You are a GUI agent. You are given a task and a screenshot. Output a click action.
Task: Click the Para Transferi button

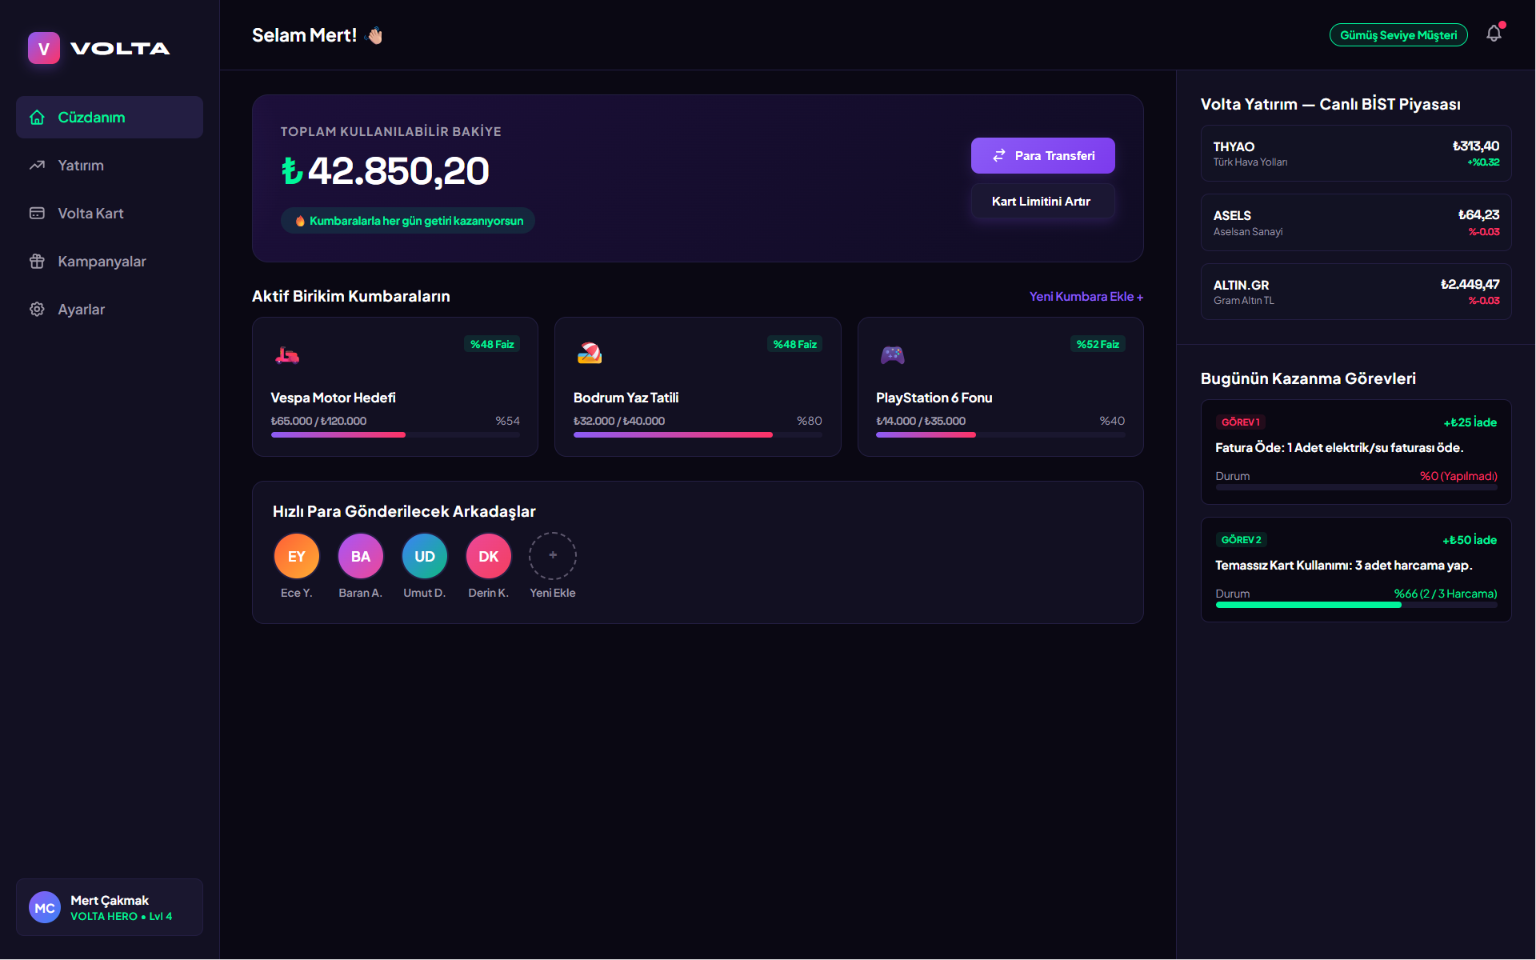tap(1043, 156)
